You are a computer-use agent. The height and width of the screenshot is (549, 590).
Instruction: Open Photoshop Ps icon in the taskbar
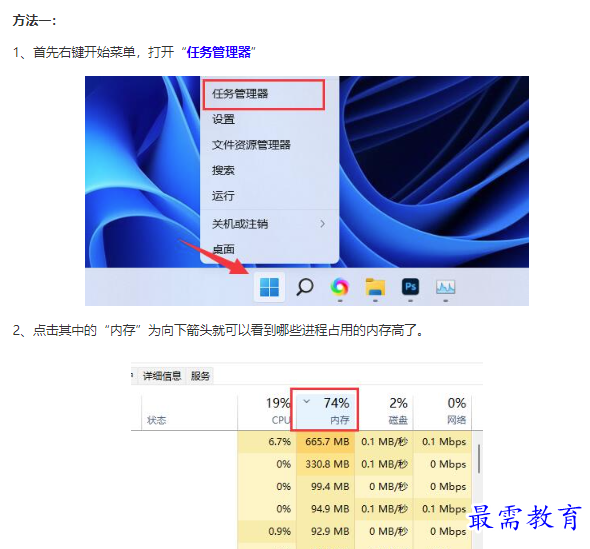click(410, 287)
